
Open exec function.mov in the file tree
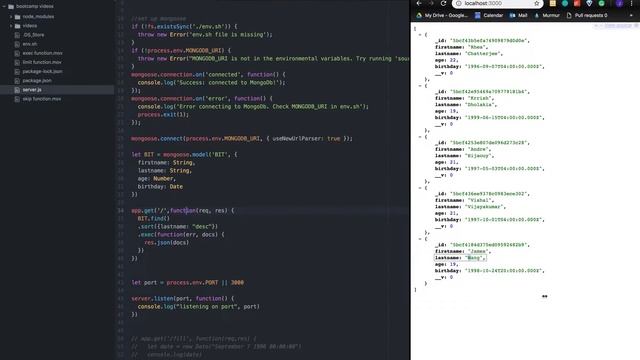pyautogui.click(x=42, y=53)
